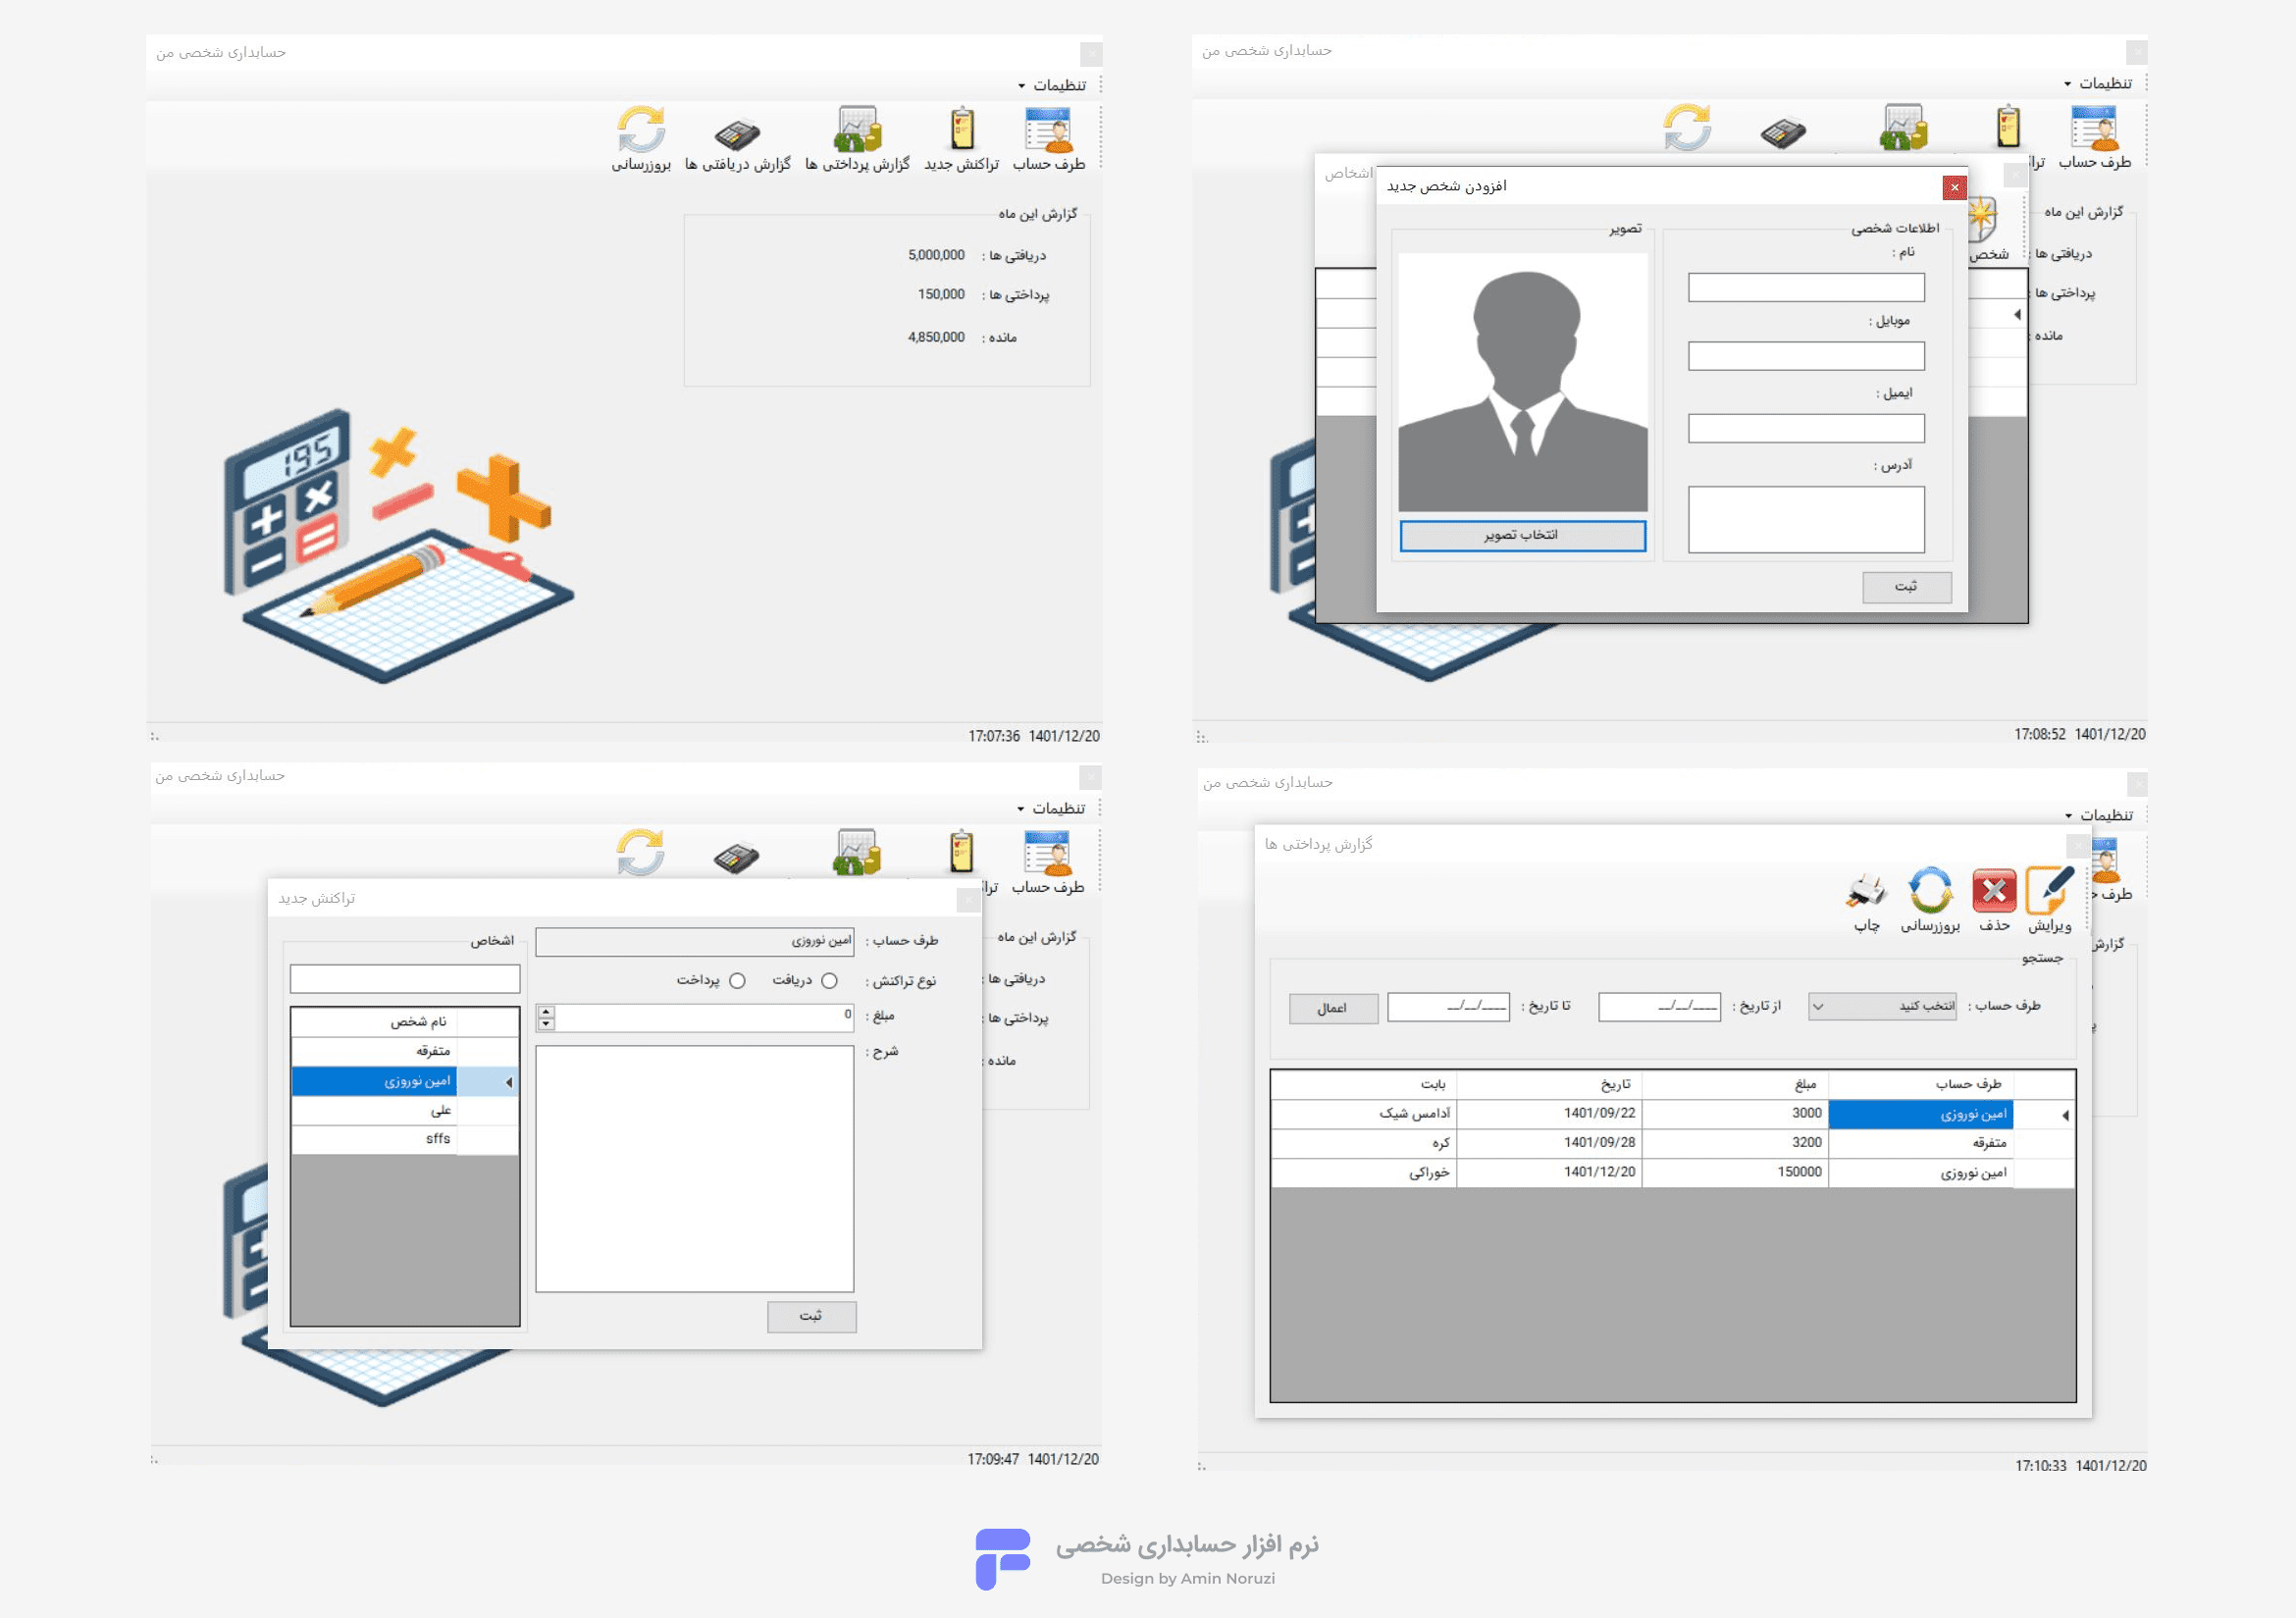Viewport: 2296px width, 1618px height.
Task: Click the red Delete (حذف) icon
Action: (x=1994, y=890)
